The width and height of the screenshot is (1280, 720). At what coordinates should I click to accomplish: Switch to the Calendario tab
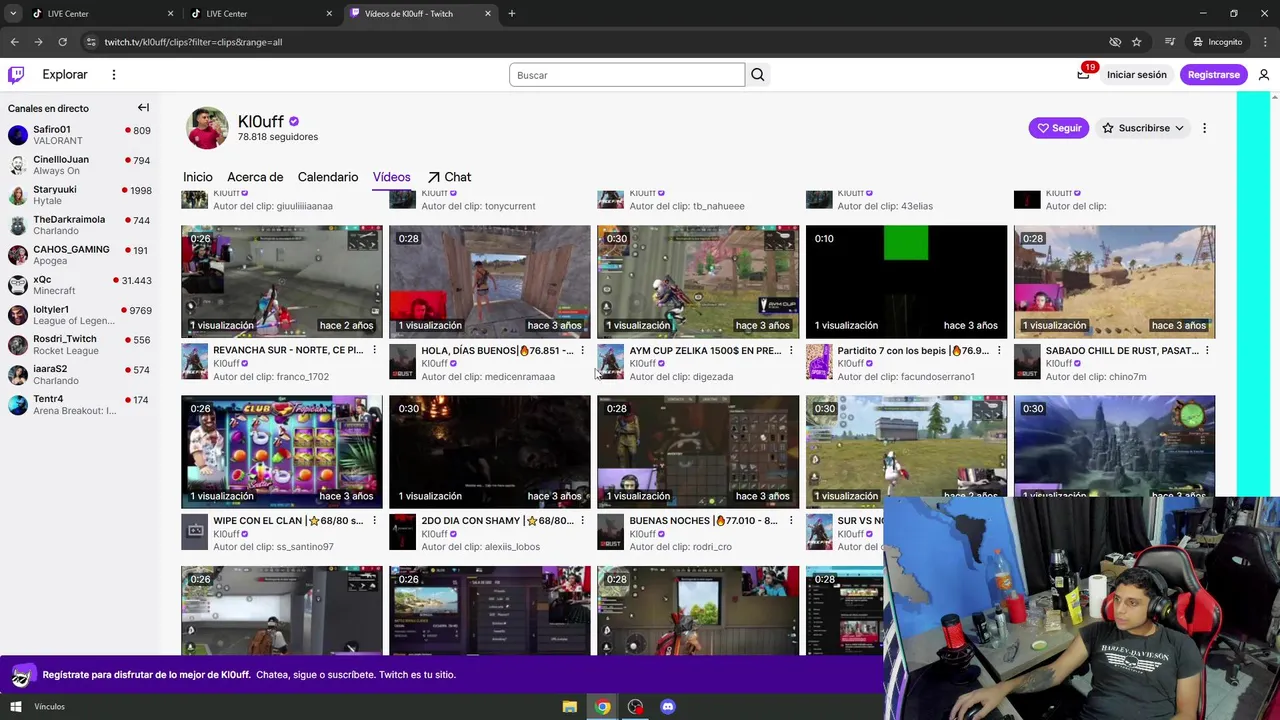(328, 177)
